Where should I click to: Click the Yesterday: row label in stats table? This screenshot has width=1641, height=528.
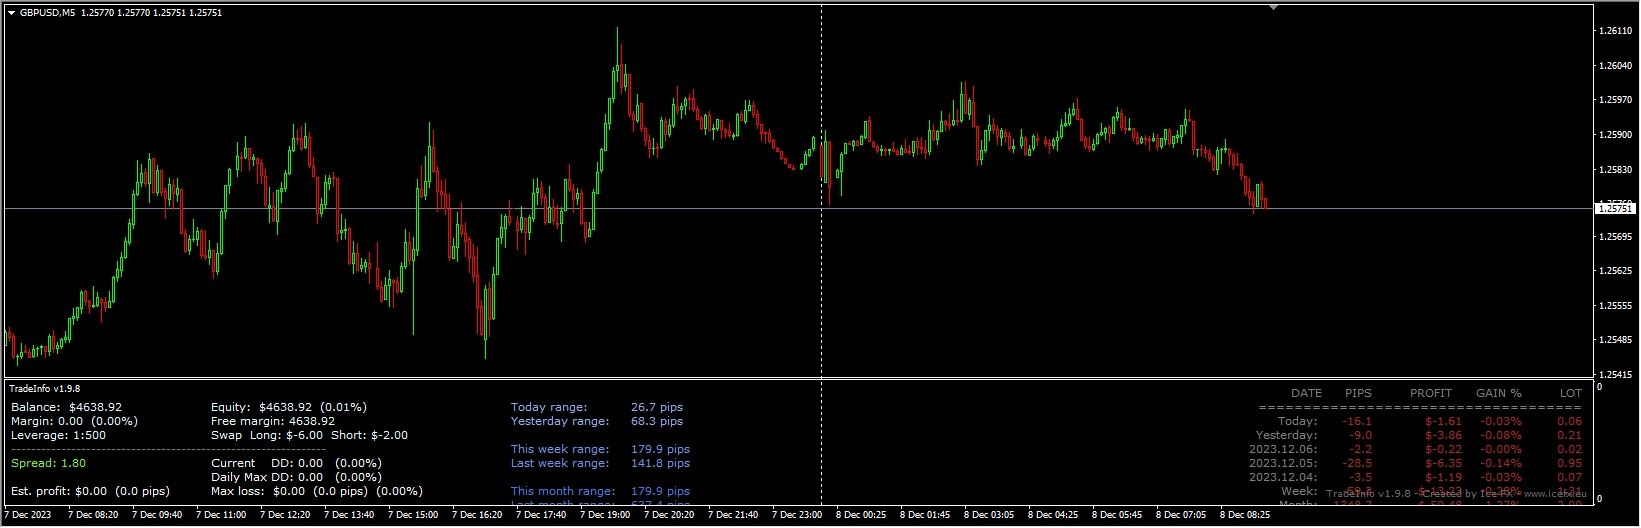coord(1286,436)
